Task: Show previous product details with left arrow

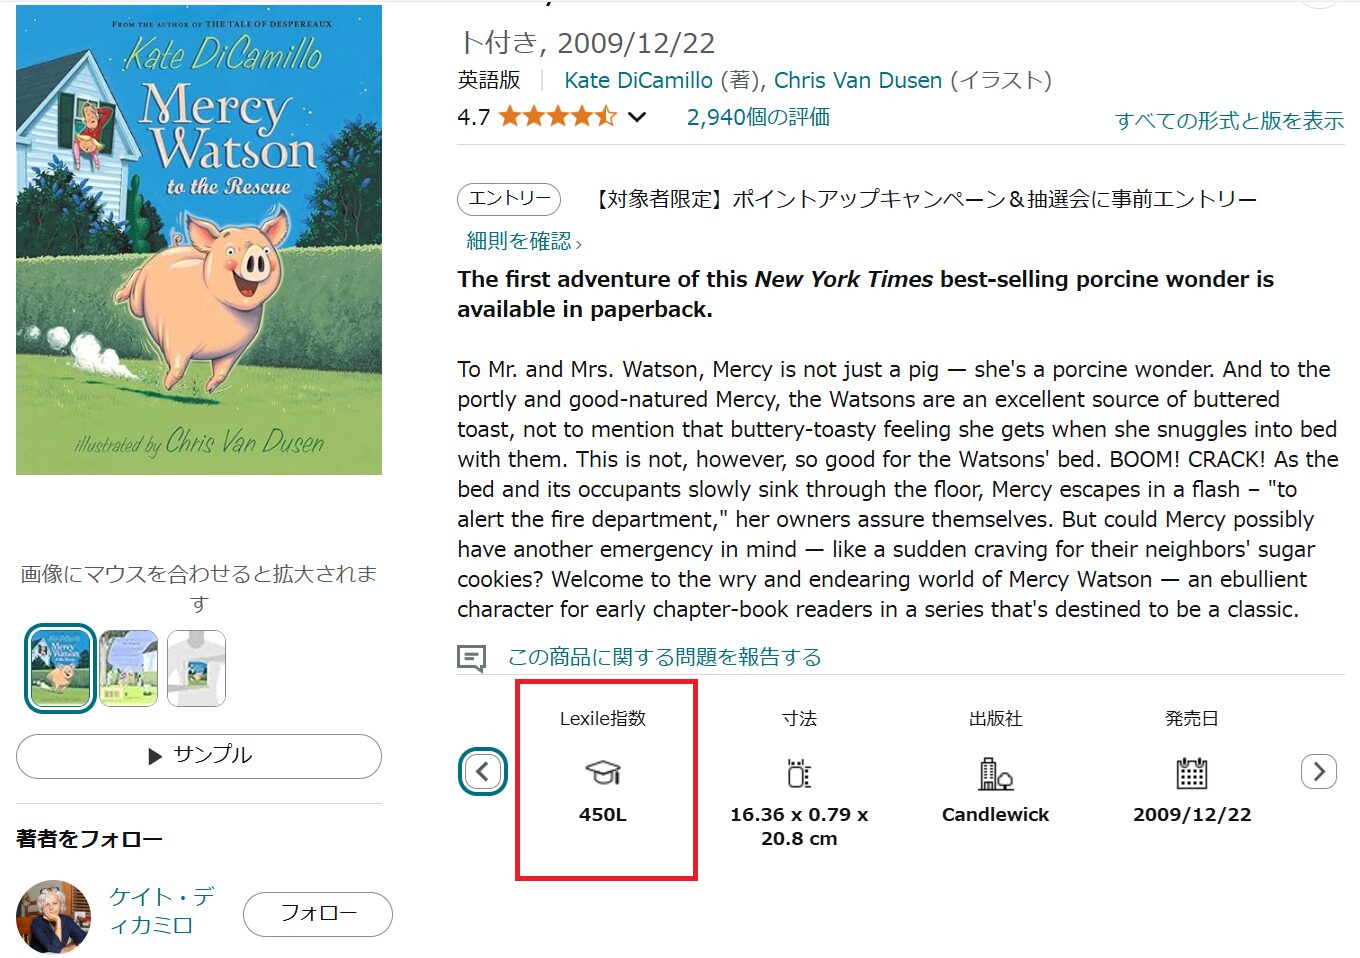Action: 483,771
